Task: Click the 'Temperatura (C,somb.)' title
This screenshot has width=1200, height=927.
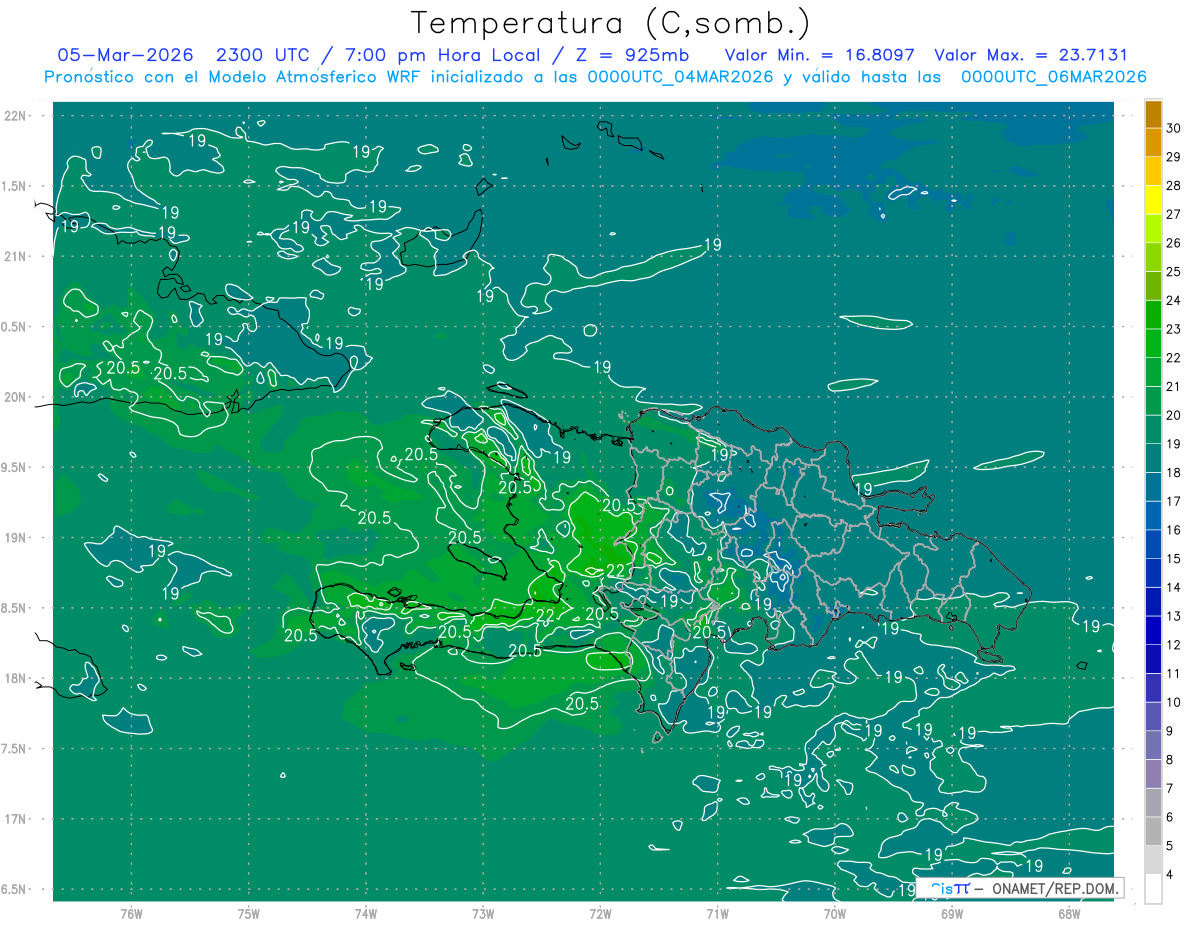Action: [x=611, y=23]
